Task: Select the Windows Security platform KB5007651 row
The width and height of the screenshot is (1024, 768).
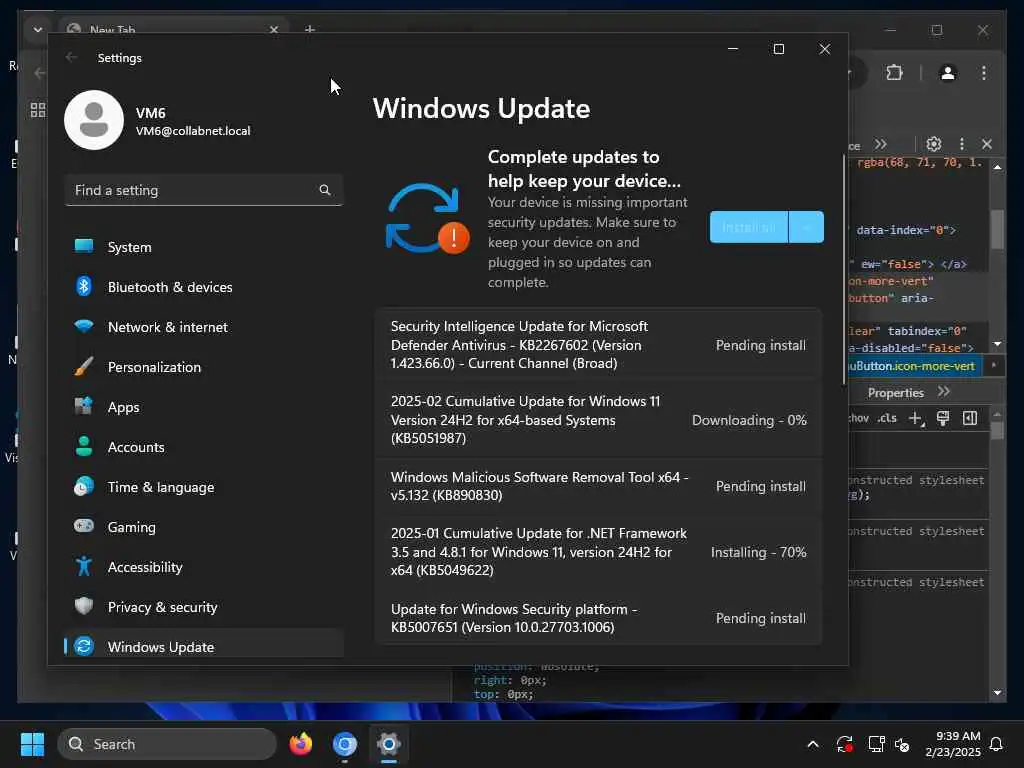Action: coord(598,618)
